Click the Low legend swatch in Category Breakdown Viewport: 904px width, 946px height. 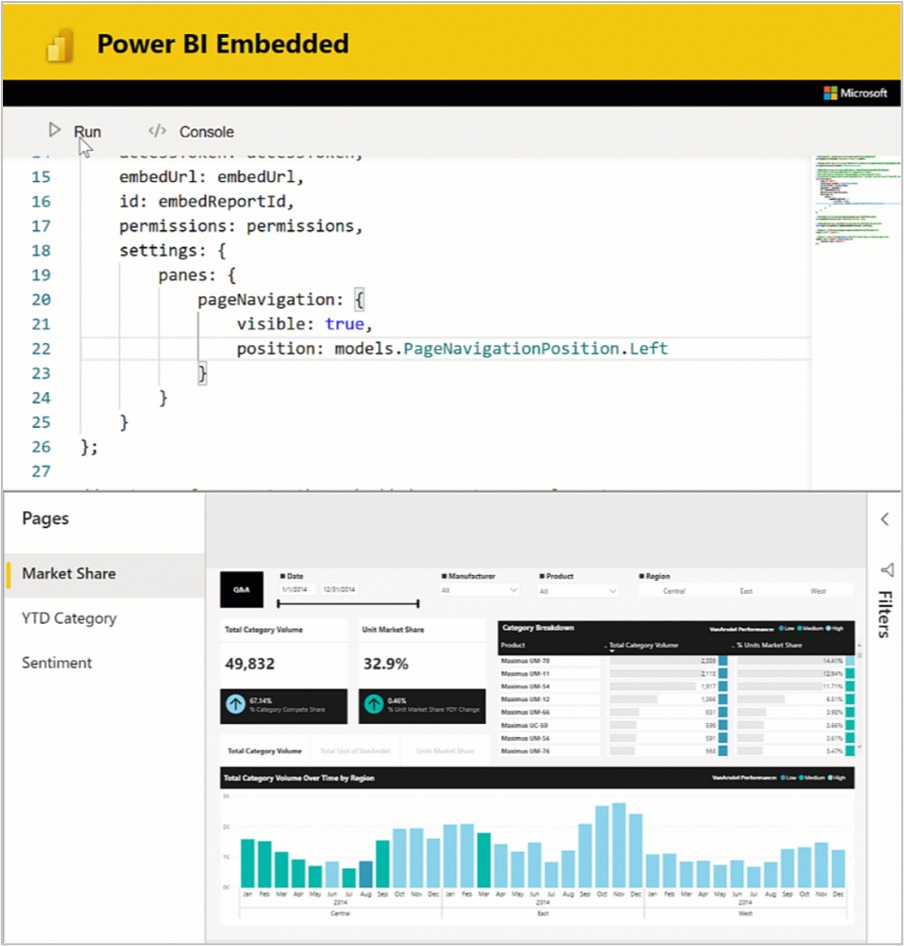(x=781, y=629)
